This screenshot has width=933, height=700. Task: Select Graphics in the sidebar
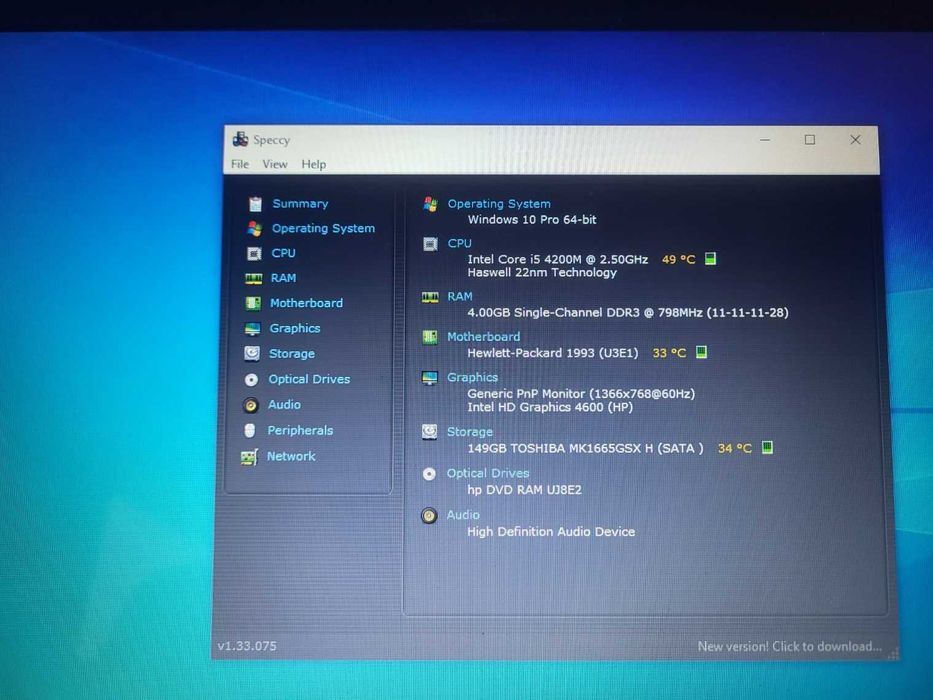click(295, 329)
